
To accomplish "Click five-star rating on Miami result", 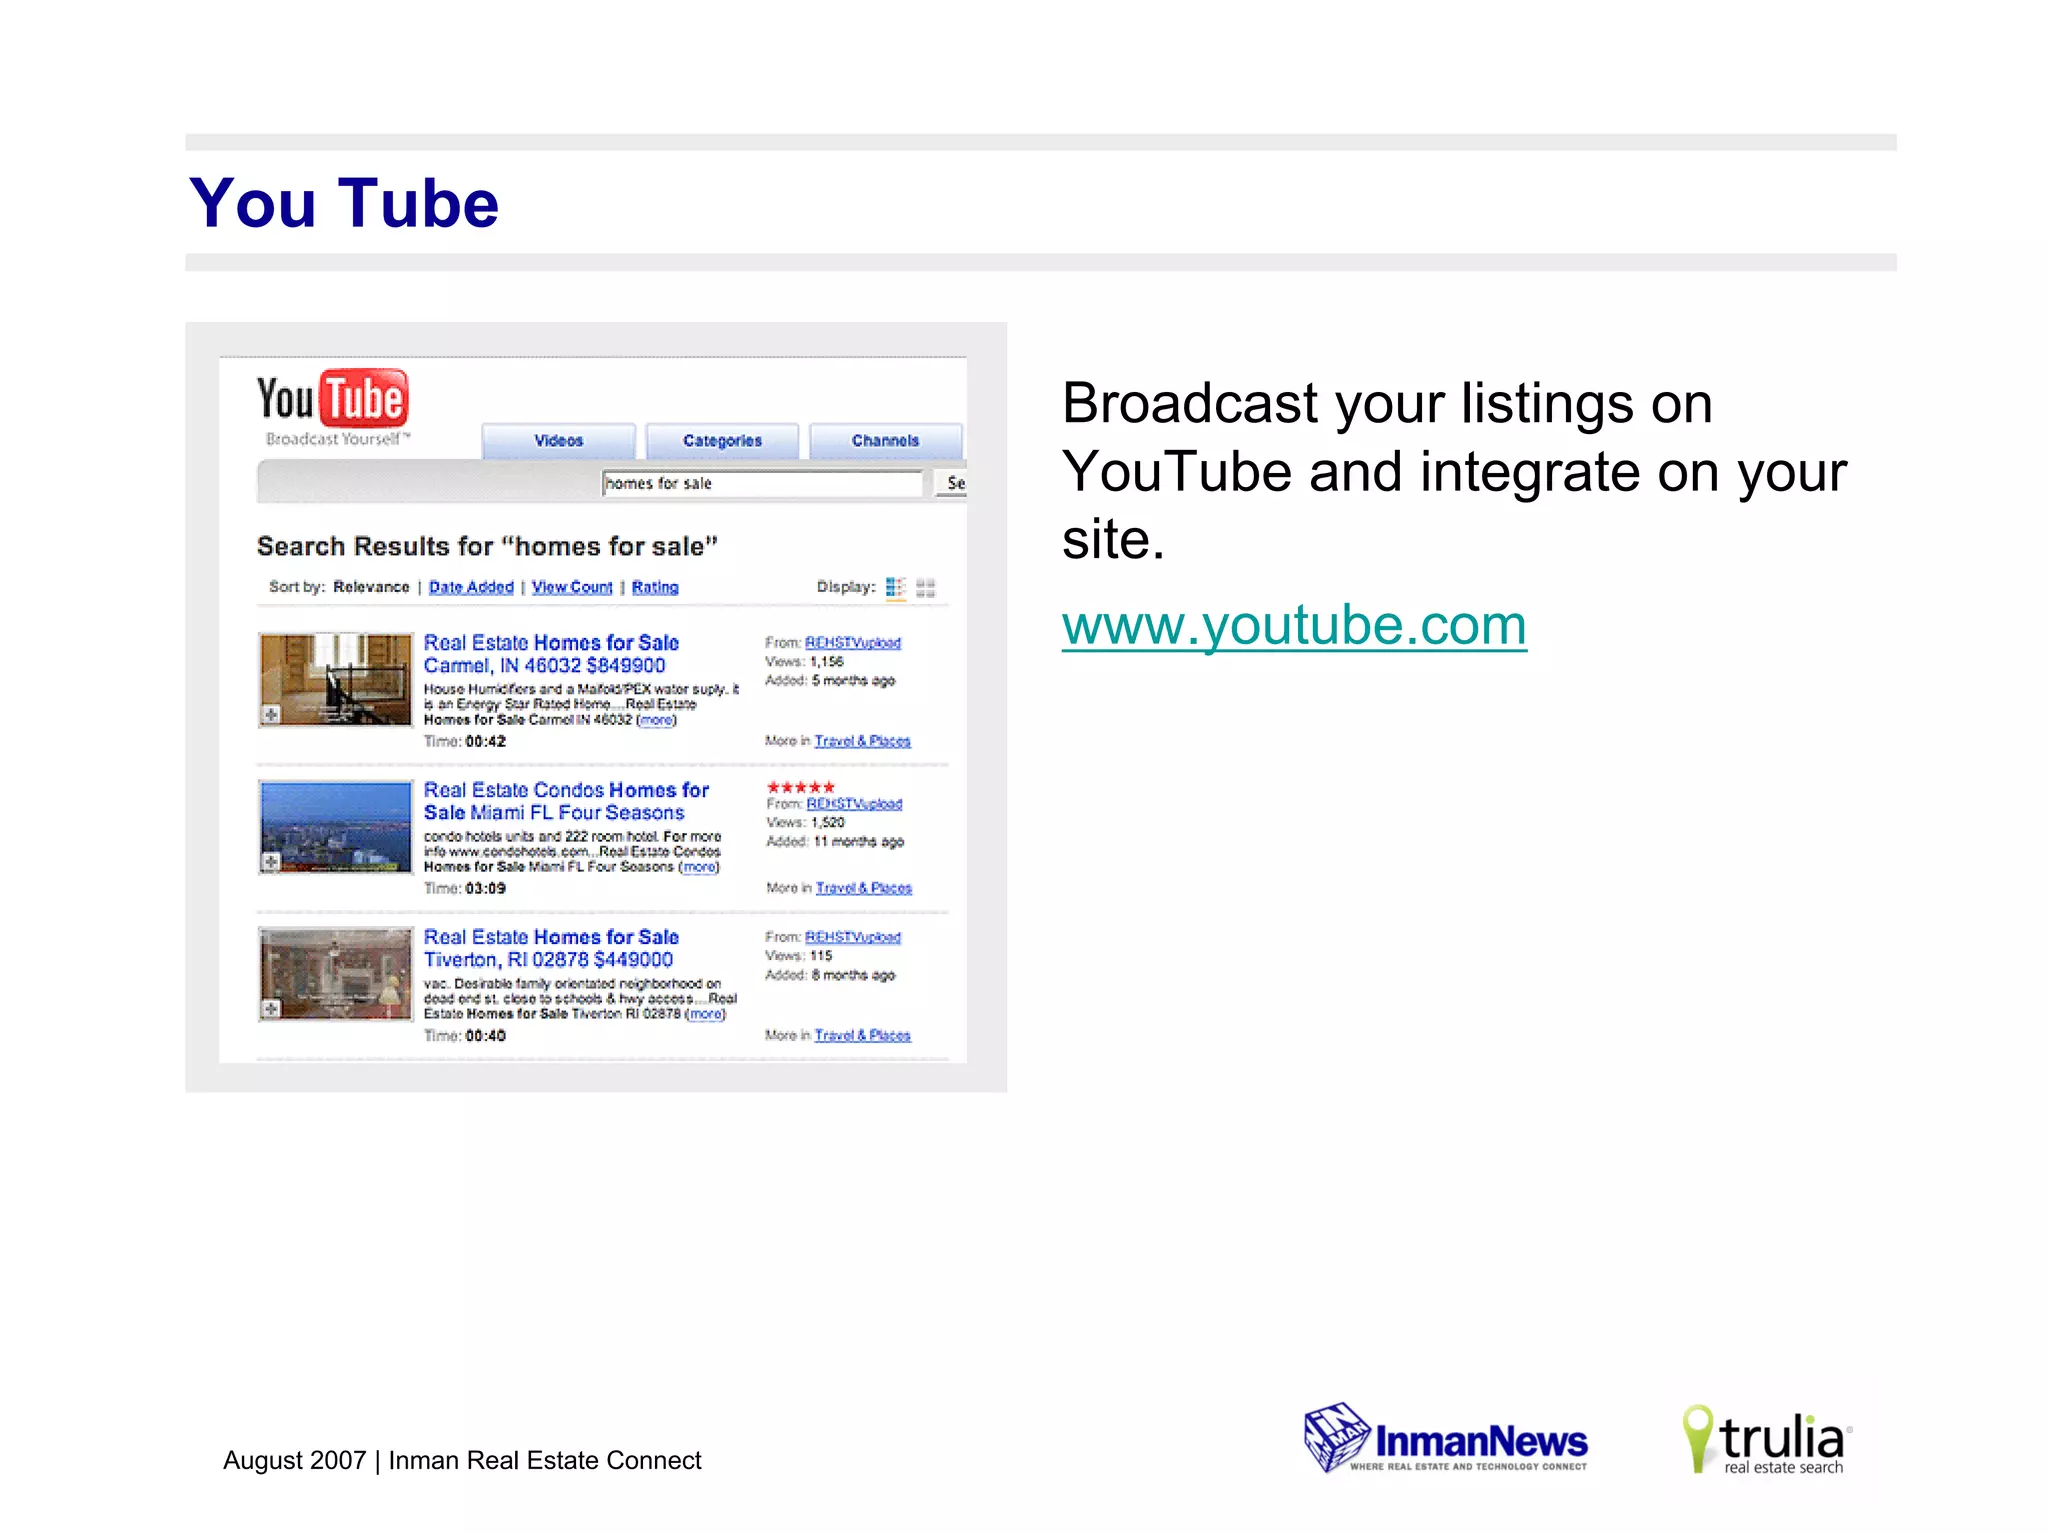I will [x=801, y=787].
